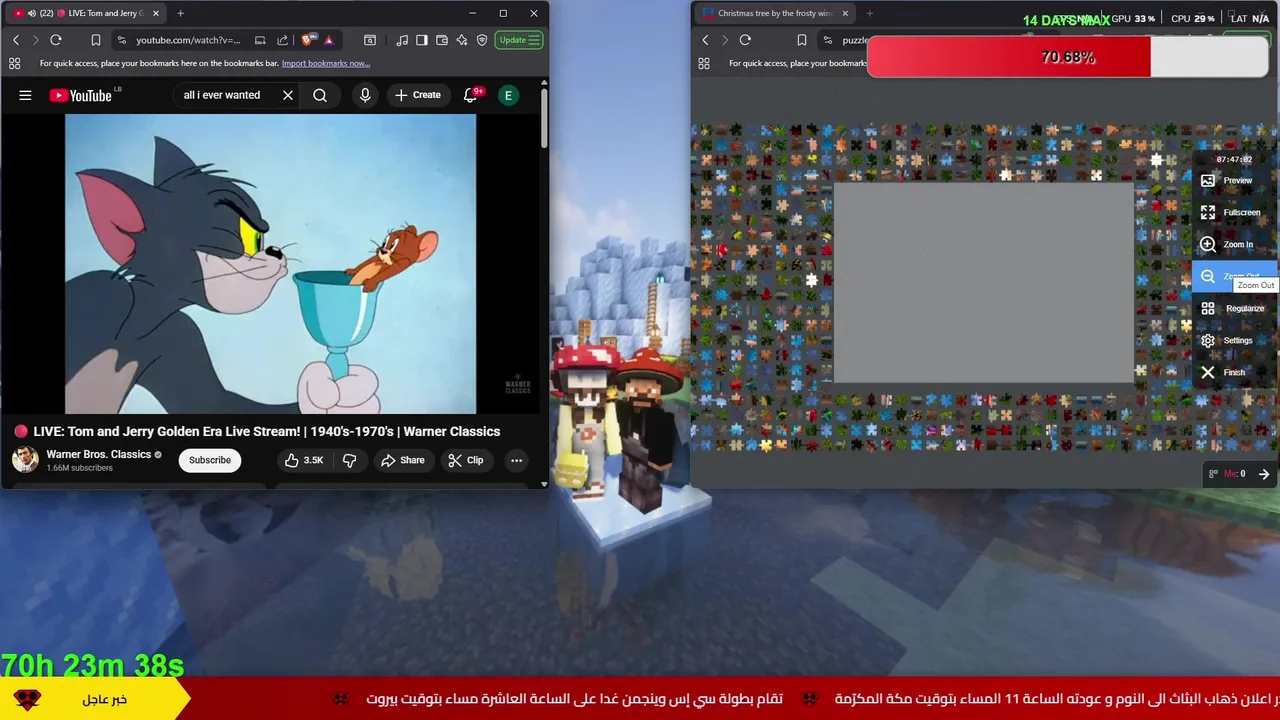The image size is (1280, 720).
Task: Open the YouTube hamburger guide menu
Action: pyautogui.click(x=25, y=95)
